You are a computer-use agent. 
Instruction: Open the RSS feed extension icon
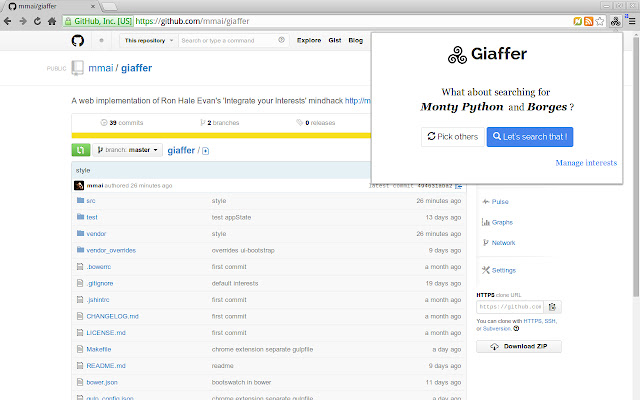point(588,21)
